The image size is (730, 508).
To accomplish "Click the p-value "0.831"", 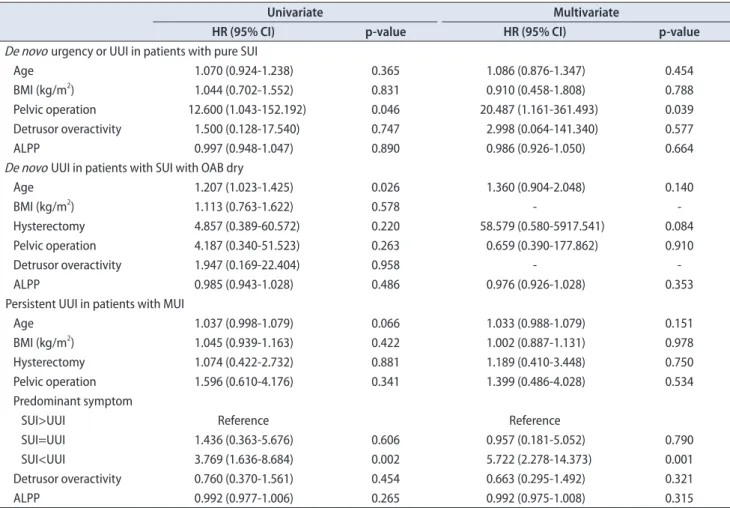I will click(x=385, y=90).
